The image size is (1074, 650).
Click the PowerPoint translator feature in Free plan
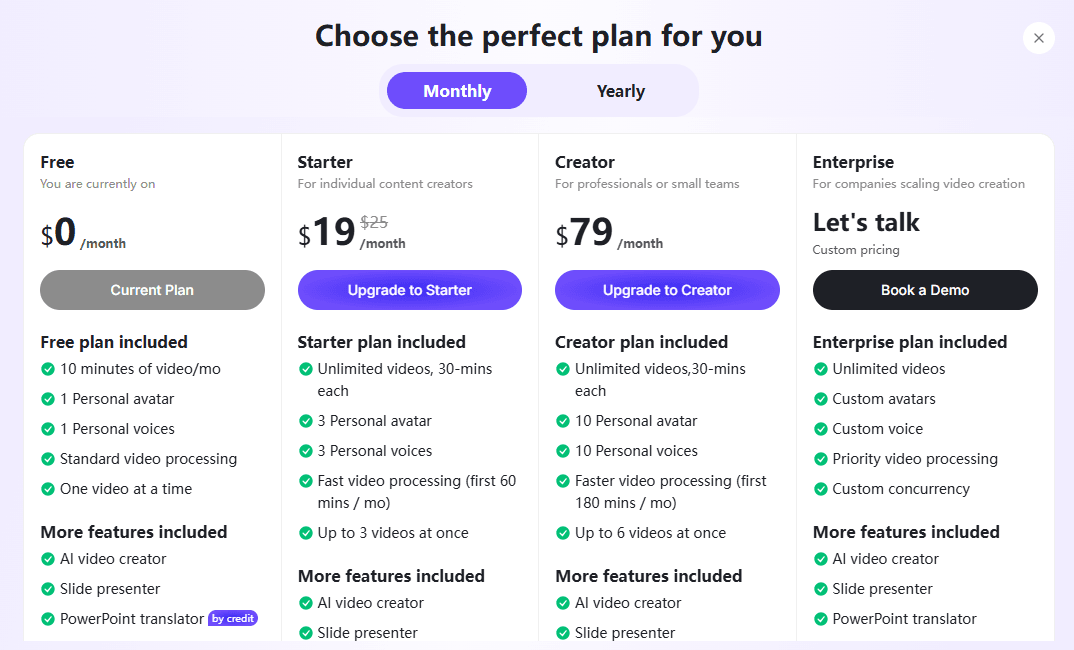[x=132, y=619]
